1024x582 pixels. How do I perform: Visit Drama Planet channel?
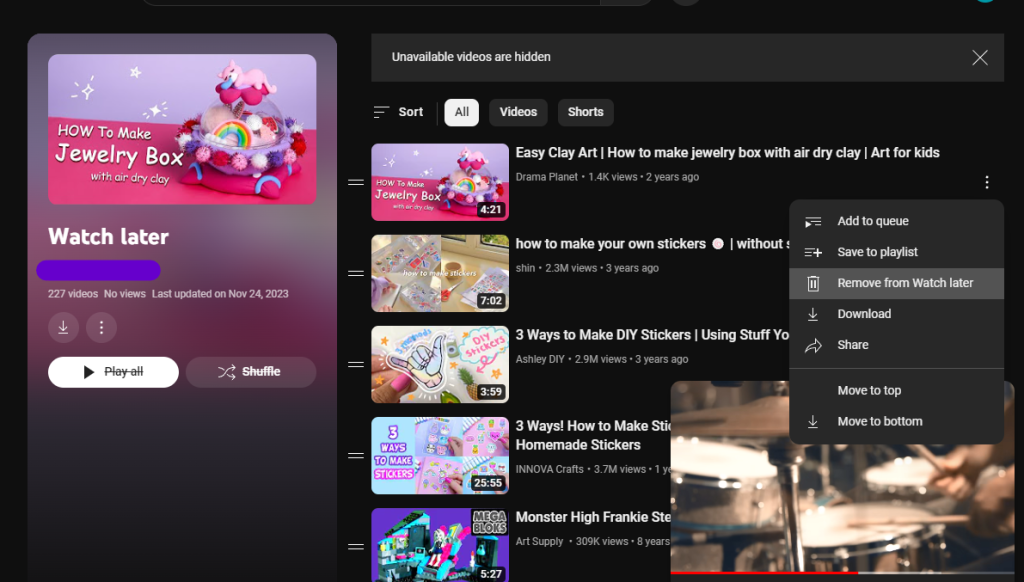[x=547, y=177]
